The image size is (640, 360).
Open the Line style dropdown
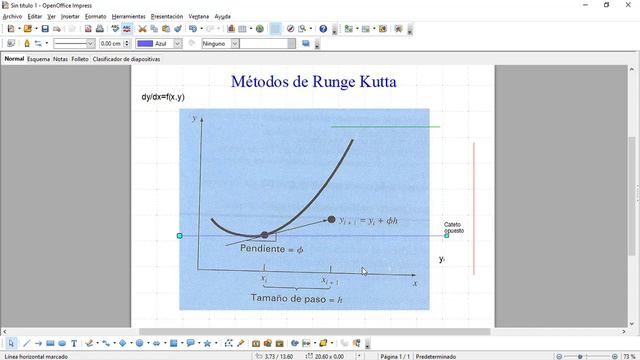point(91,43)
